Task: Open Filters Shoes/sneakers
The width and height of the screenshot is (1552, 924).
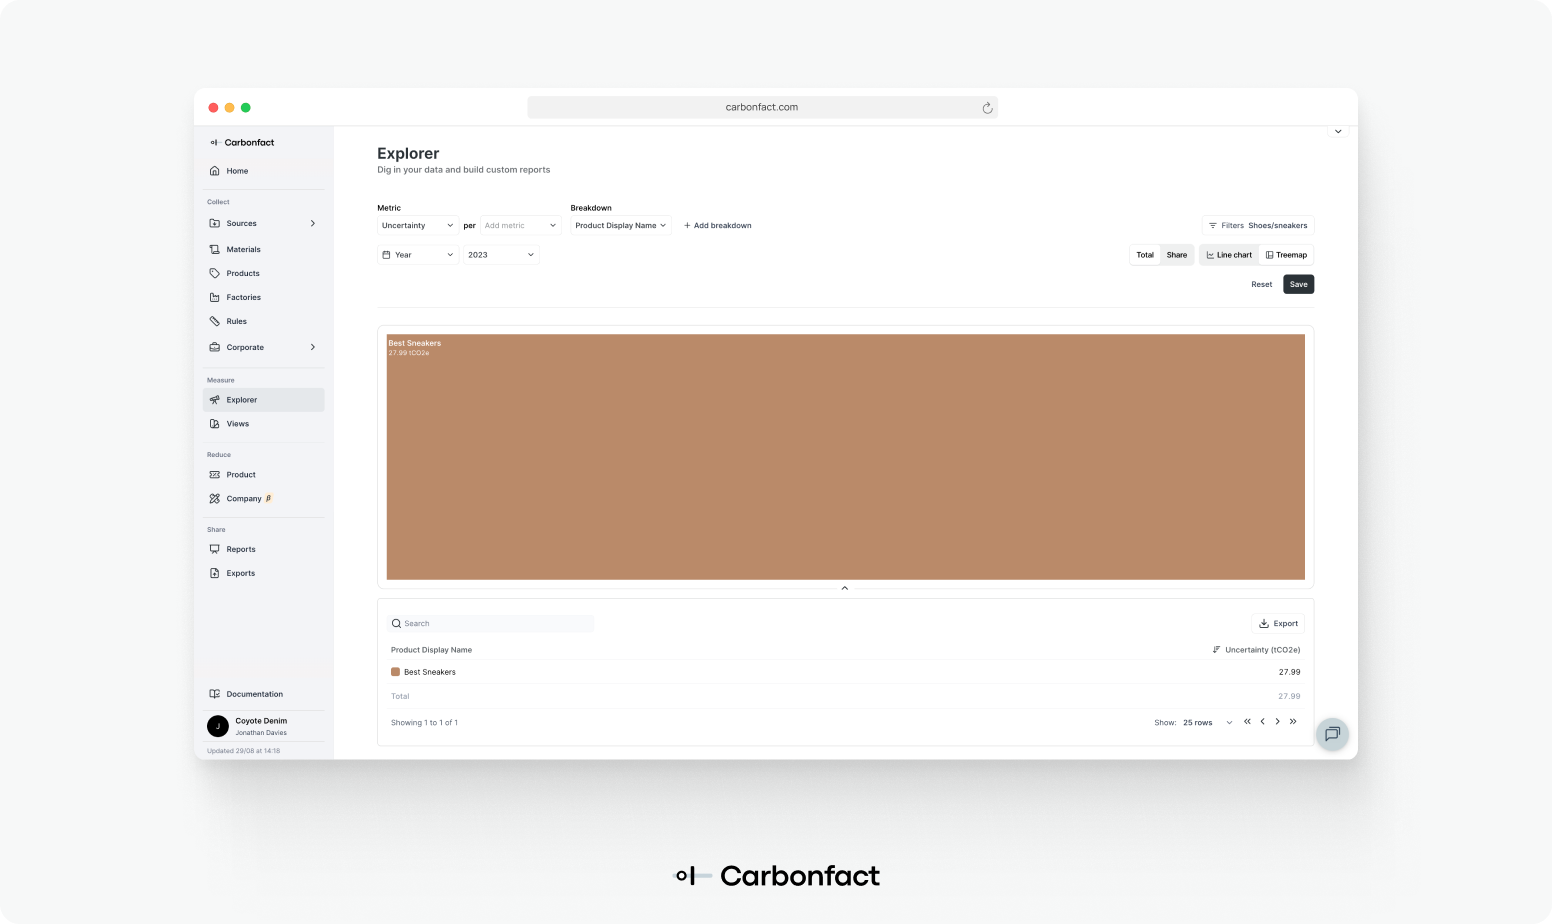Action: coord(1258,226)
